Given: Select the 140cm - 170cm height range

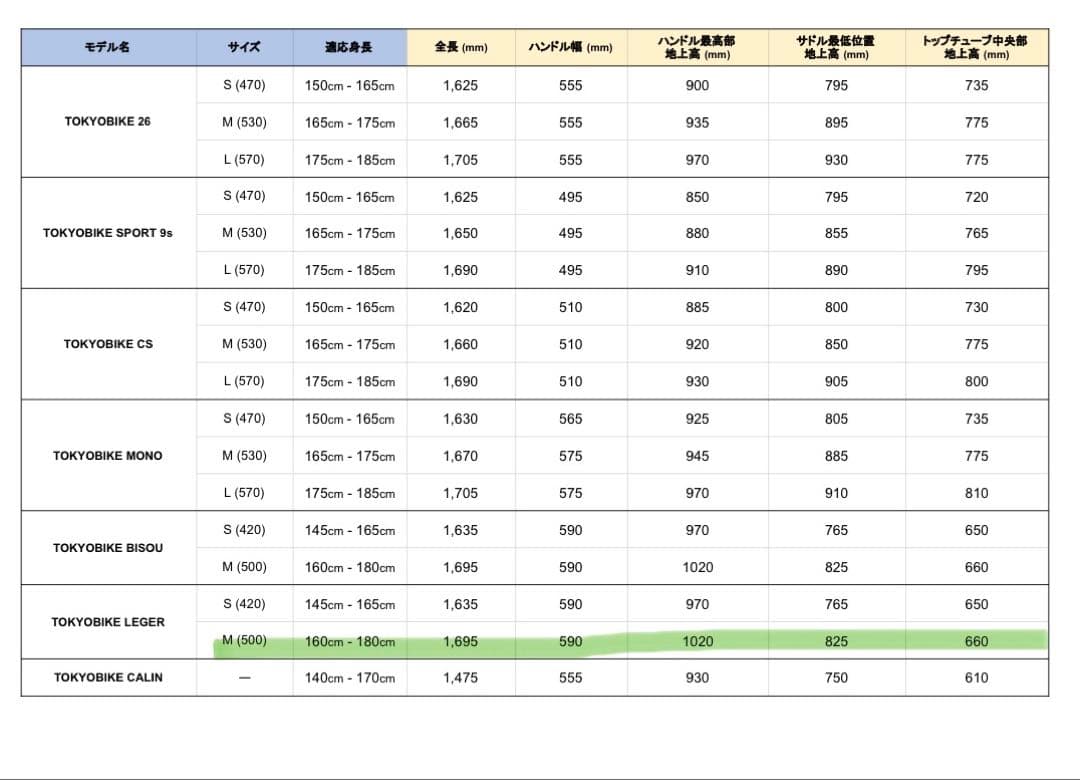Looking at the screenshot, I should coord(350,678).
